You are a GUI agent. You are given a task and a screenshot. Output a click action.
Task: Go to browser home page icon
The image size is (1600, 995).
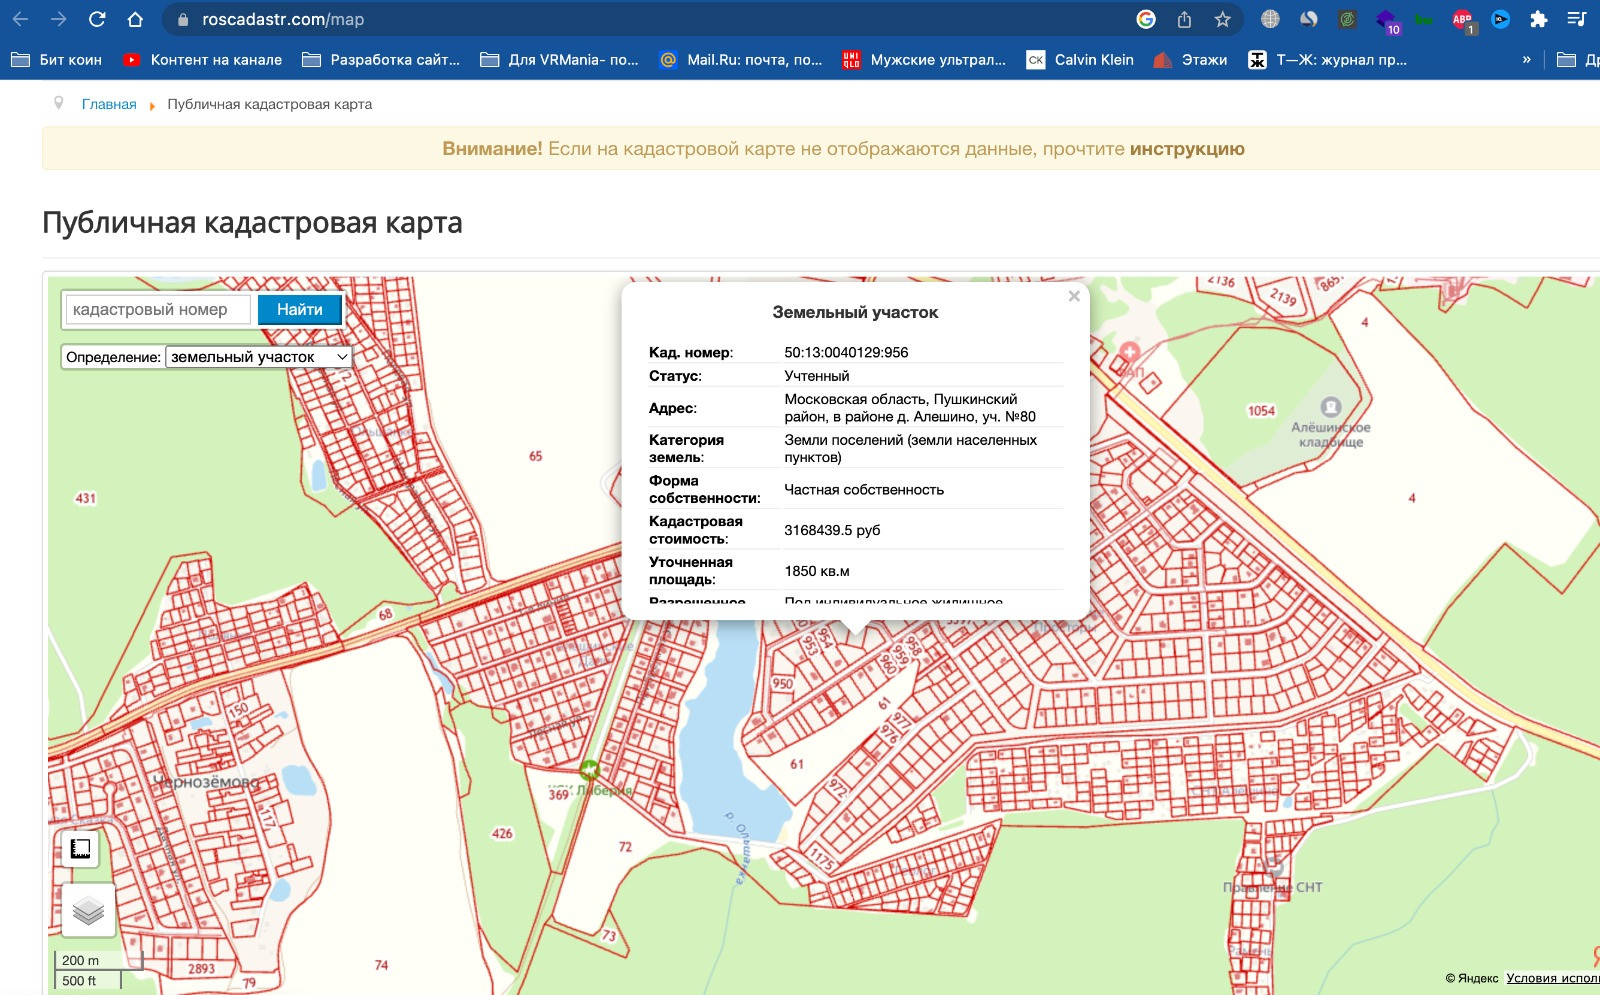click(135, 19)
